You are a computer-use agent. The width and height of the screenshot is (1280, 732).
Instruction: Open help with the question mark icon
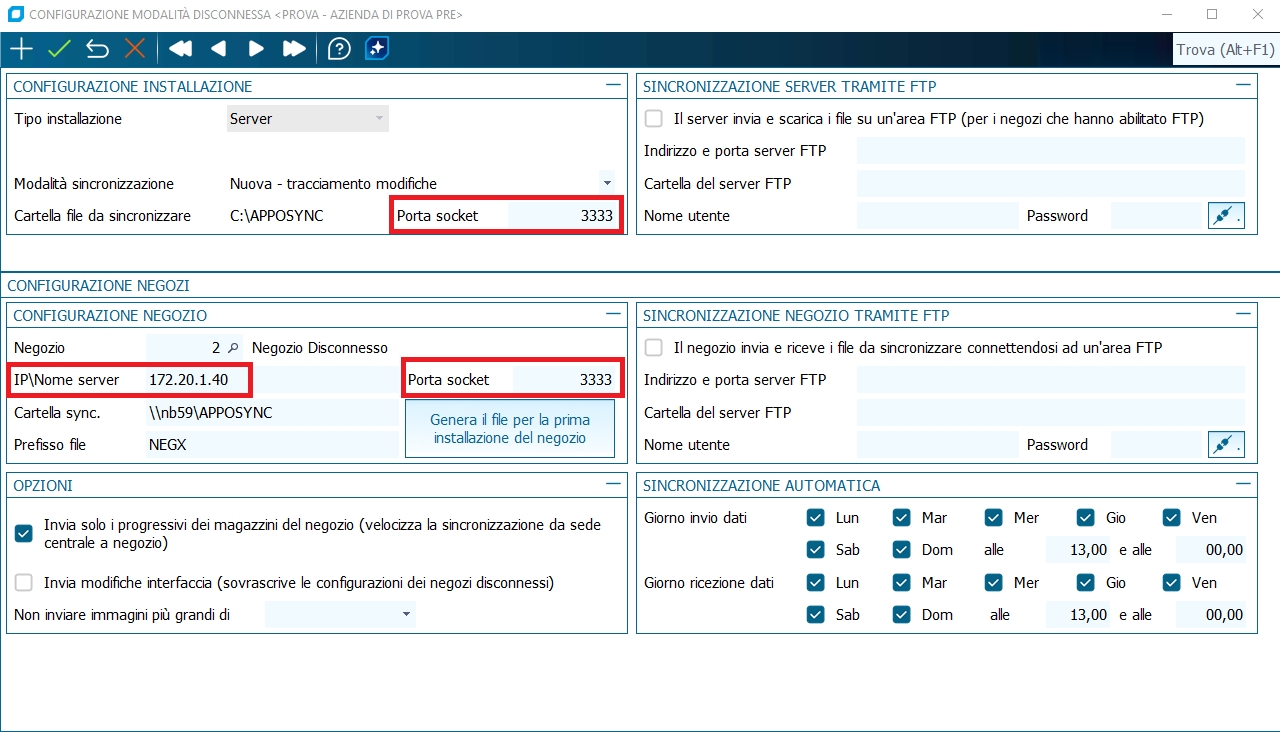pyautogui.click(x=339, y=48)
